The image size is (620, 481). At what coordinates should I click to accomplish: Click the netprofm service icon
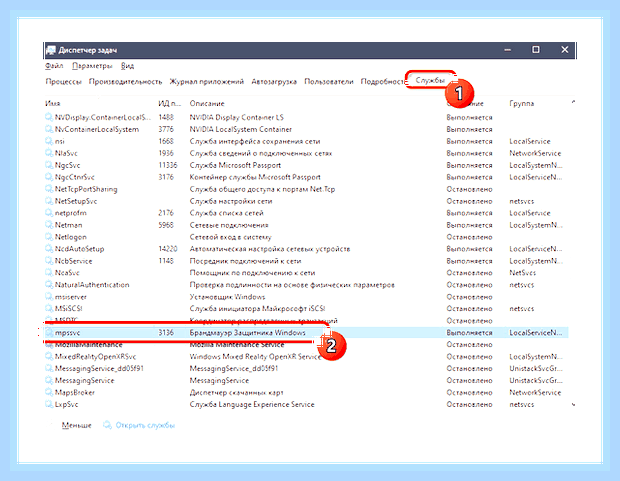point(49,213)
